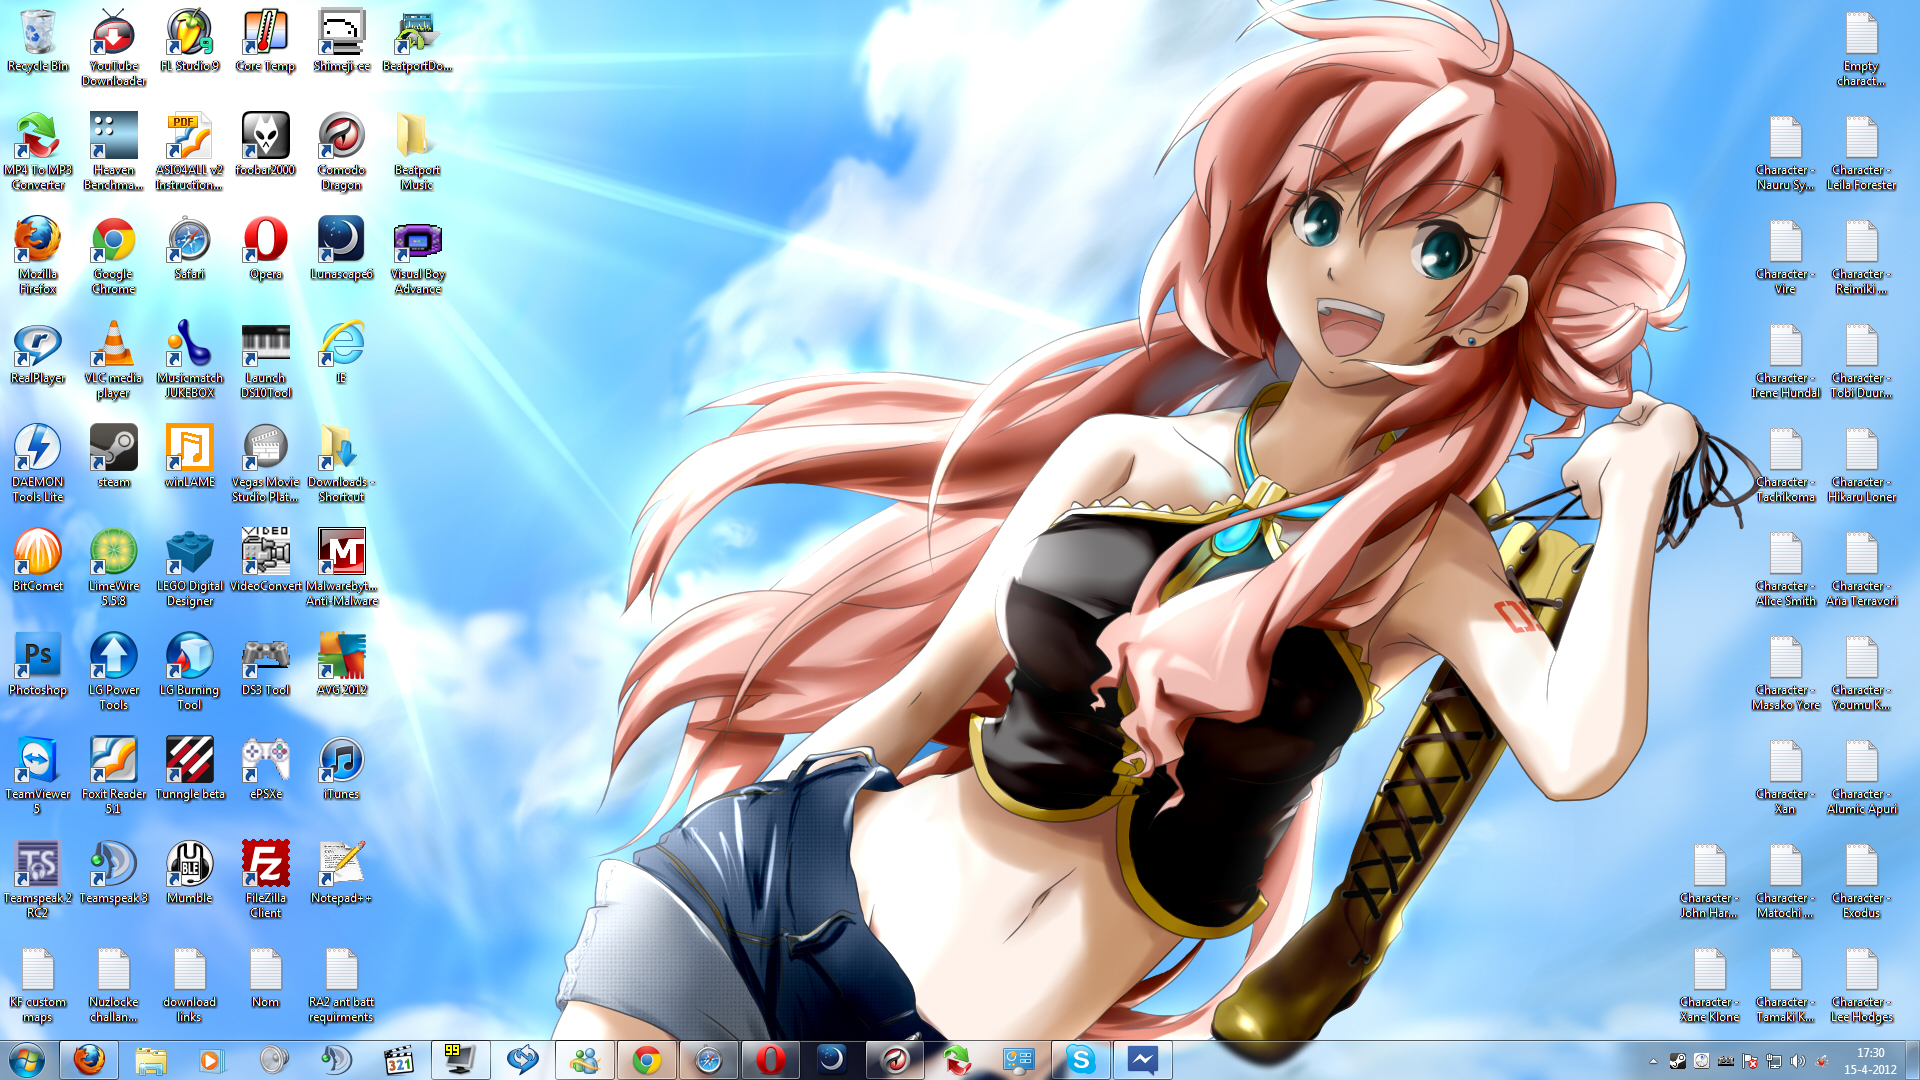Image resolution: width=1920 pixels, height=1080 pixels.
Task: Select the 'Character - Tachikoma' file
Action: 1786,464
